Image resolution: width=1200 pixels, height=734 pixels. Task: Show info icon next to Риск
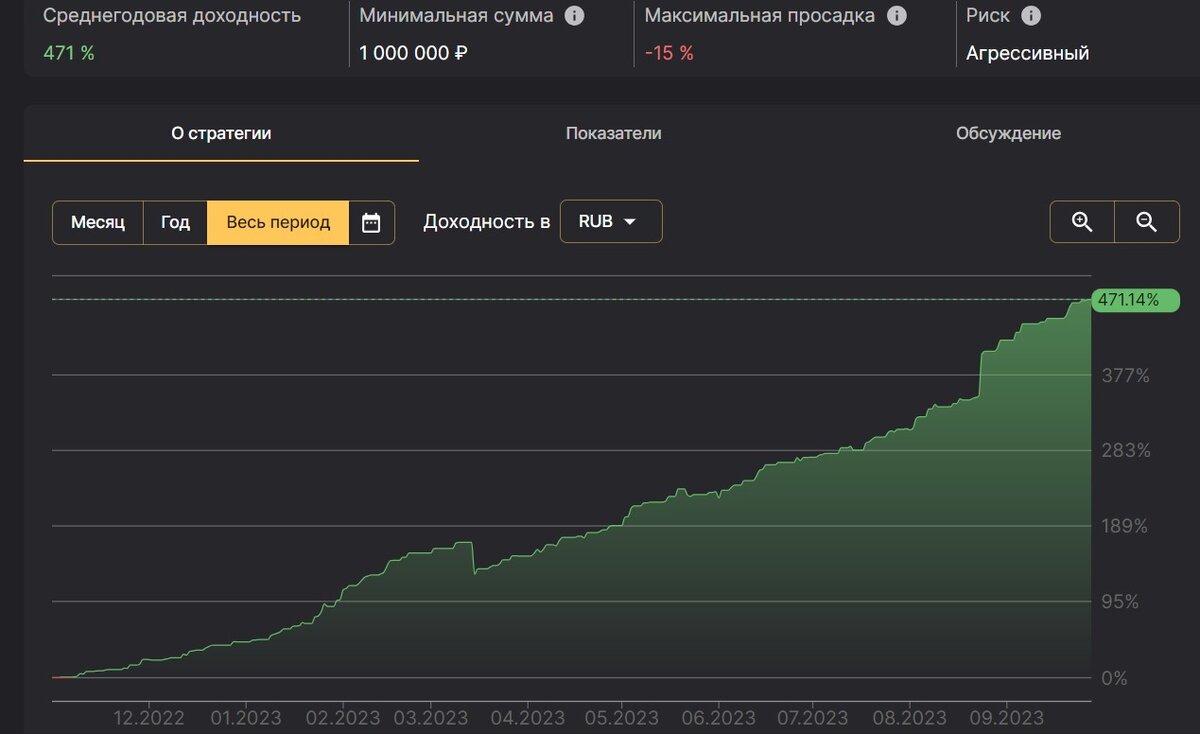pyautogui.click(x=1031, y=16)
